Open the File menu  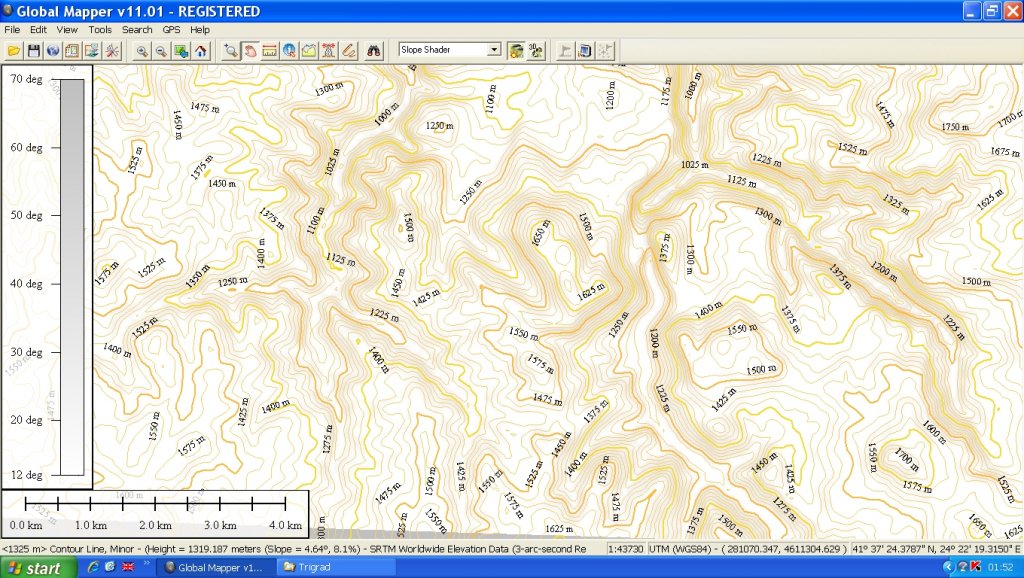pos(12,30)
